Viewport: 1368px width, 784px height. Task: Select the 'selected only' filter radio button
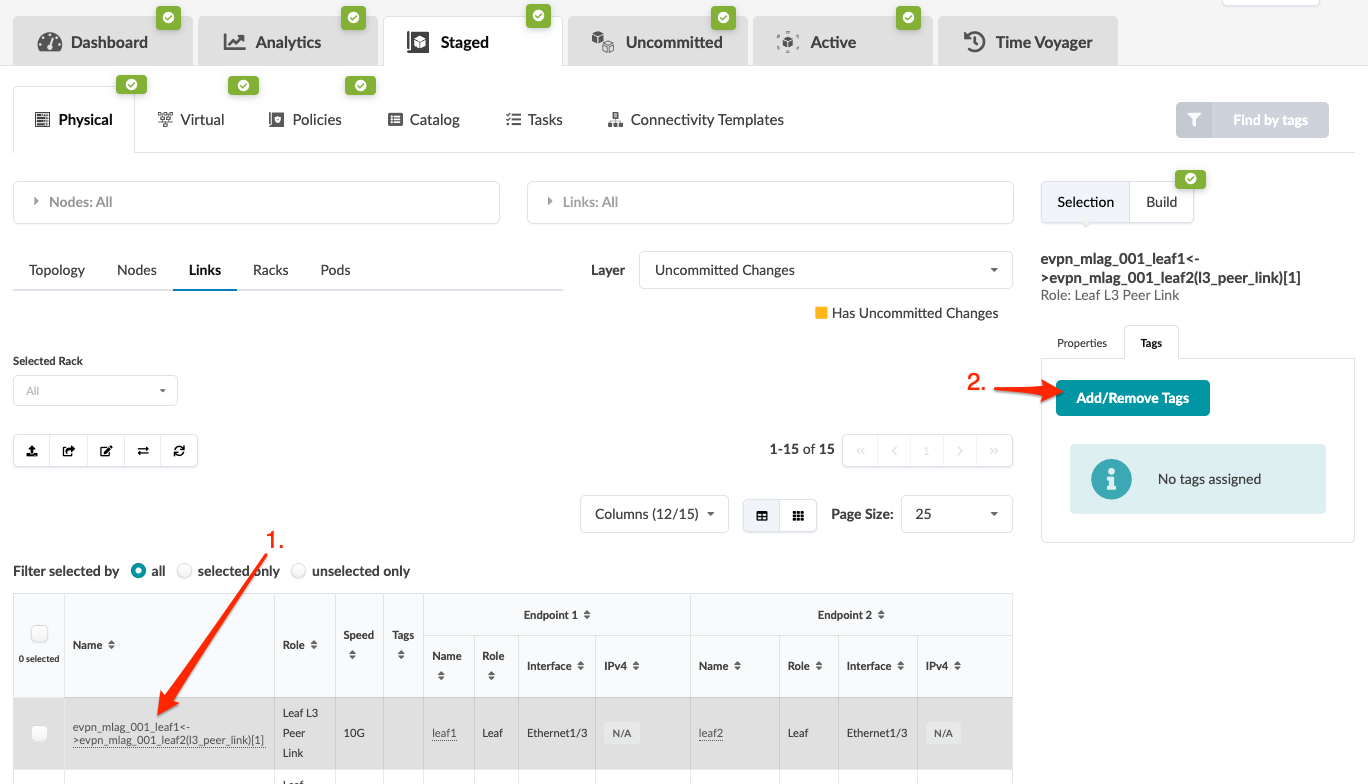click(184, 571)
